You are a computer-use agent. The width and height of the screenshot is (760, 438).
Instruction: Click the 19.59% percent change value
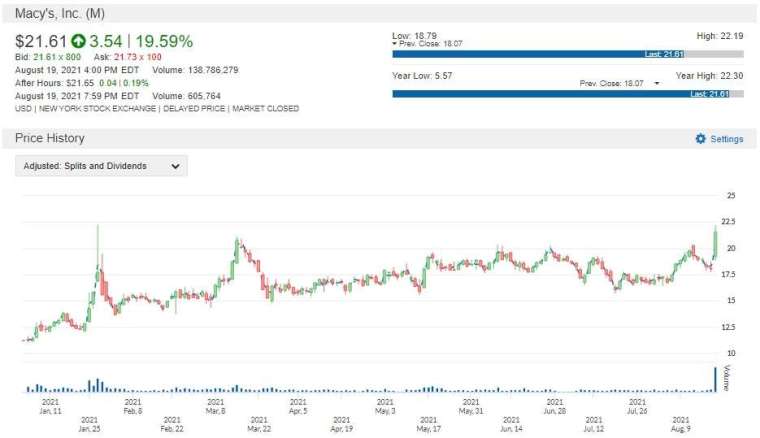[x=164, y=42]
